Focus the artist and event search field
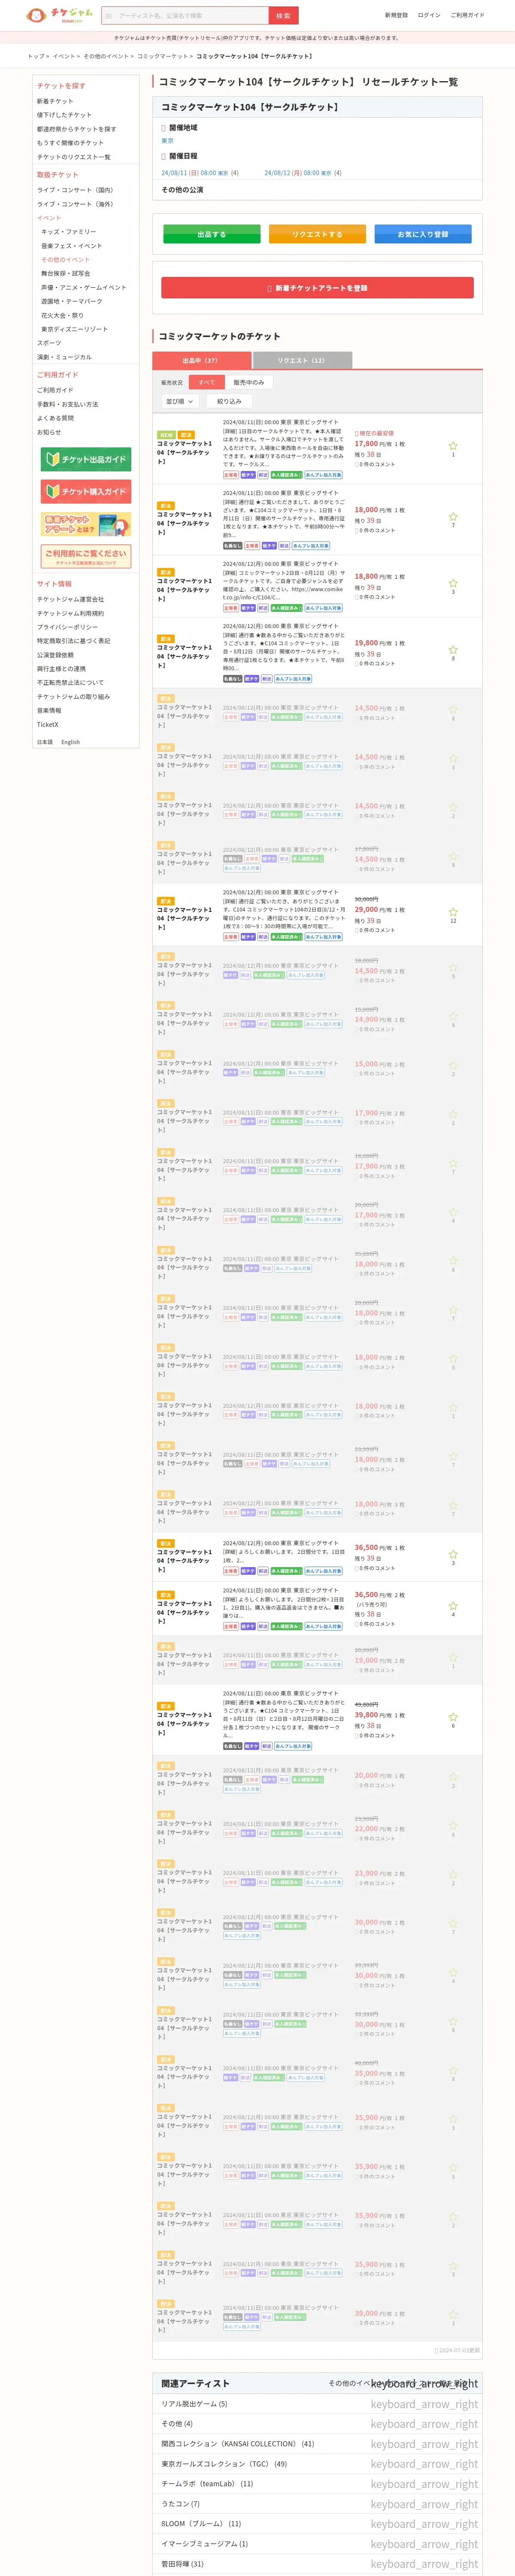Screen dimensions: 515x2576 [x=185, y=15]
